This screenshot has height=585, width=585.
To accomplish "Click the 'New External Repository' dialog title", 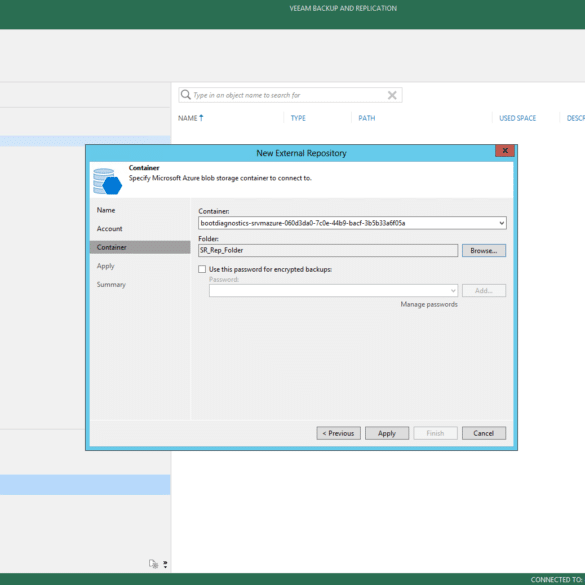I will coord(301,153).
